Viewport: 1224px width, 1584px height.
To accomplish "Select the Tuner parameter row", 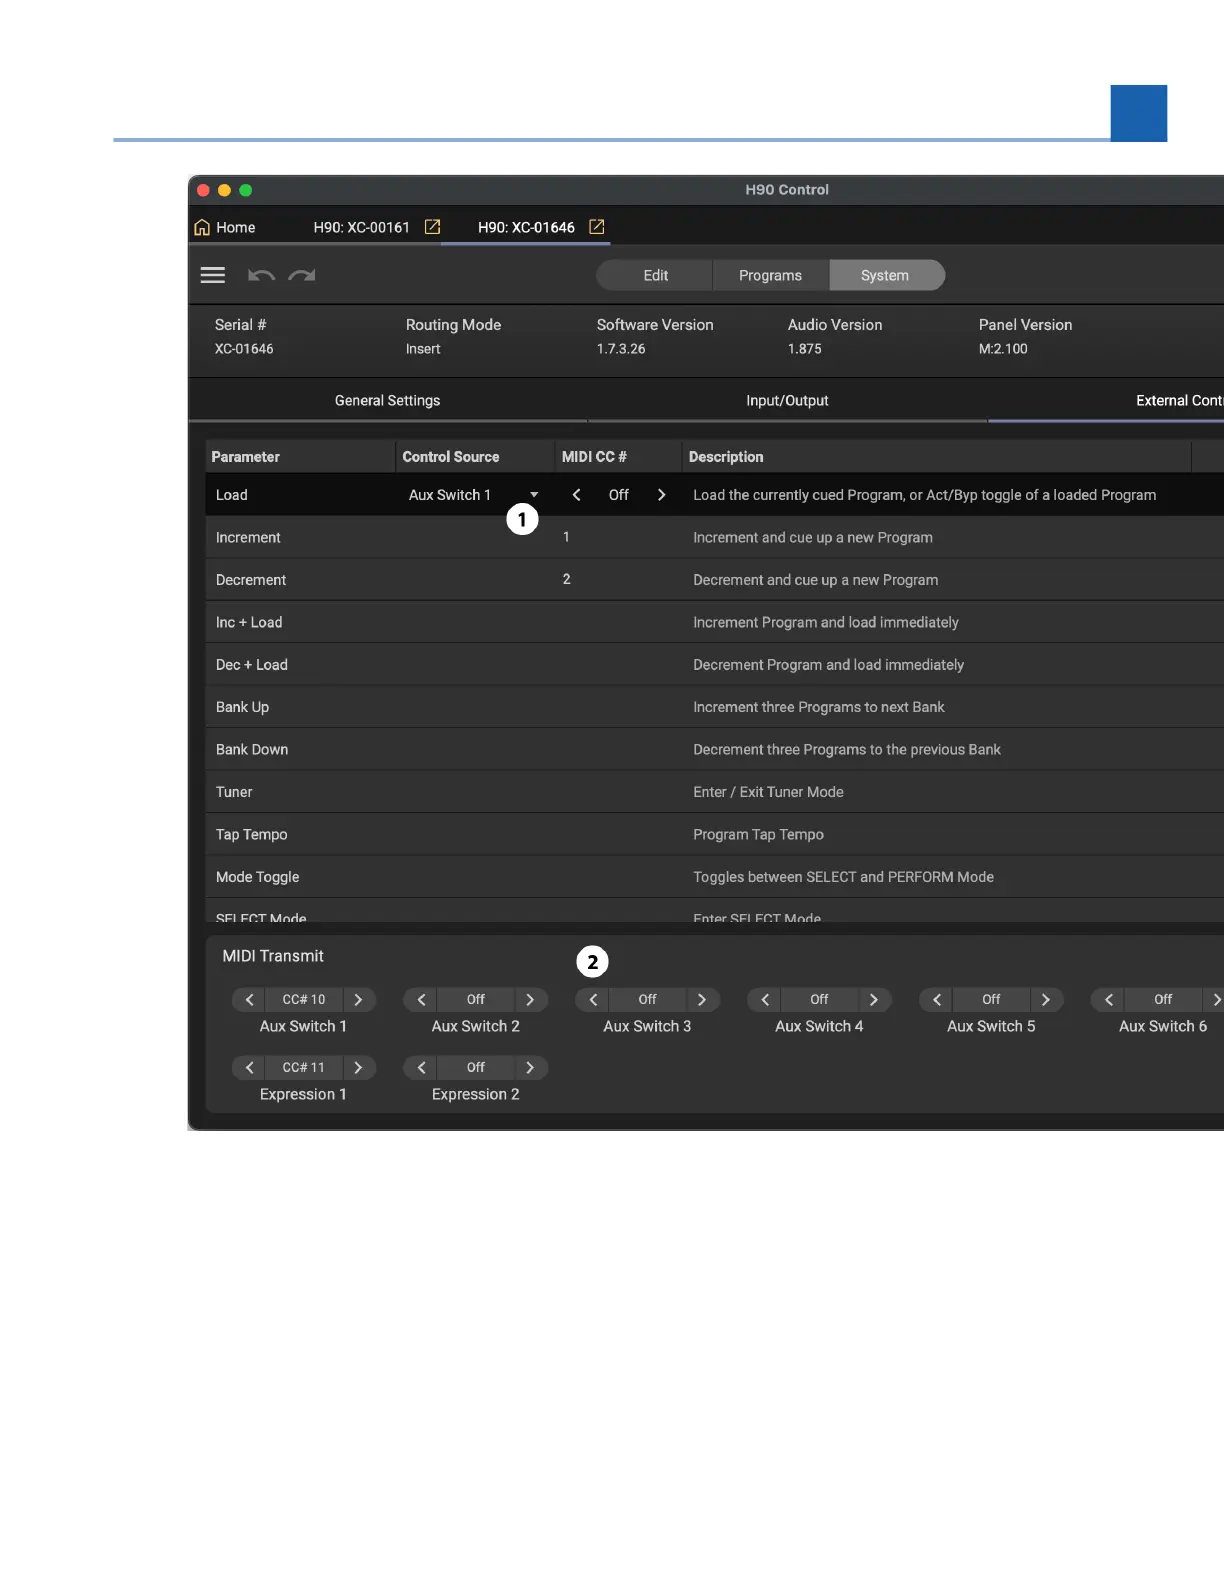I will click(x=714, y=792).
